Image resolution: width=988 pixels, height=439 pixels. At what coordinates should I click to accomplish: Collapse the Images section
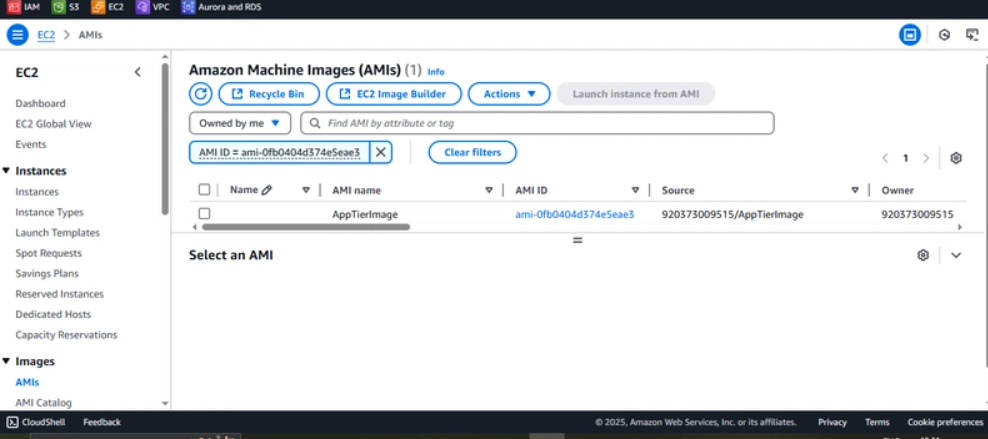pyautogui.click(x=6, y=361)
